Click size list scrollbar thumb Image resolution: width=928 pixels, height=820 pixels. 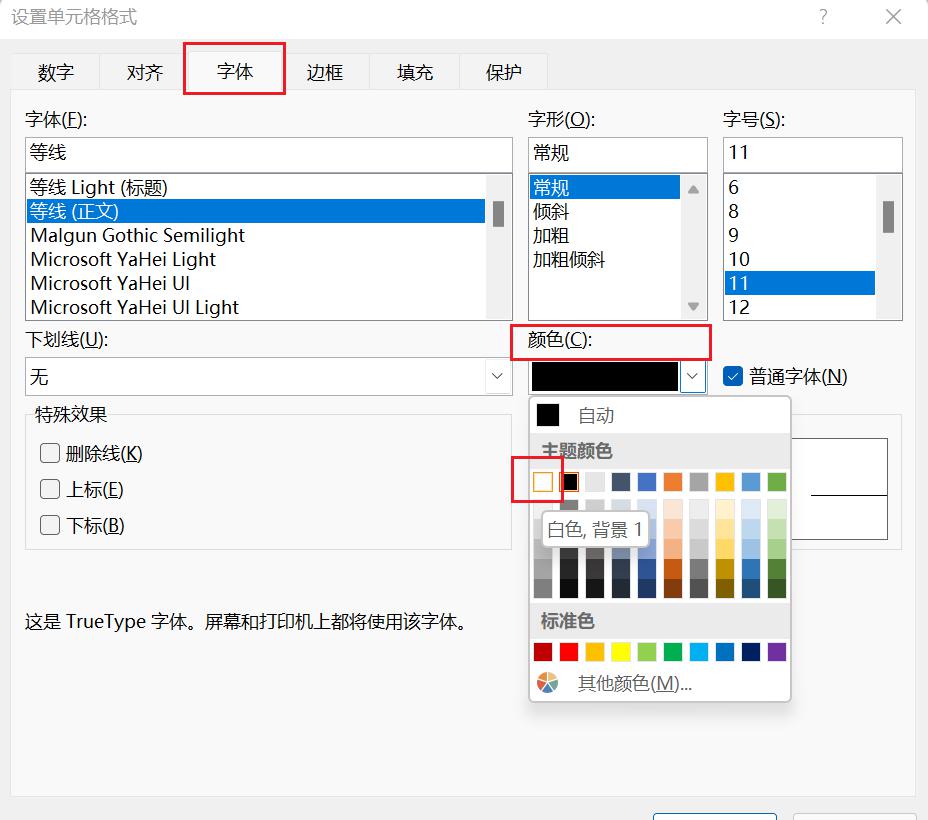(x=888, y=217)
